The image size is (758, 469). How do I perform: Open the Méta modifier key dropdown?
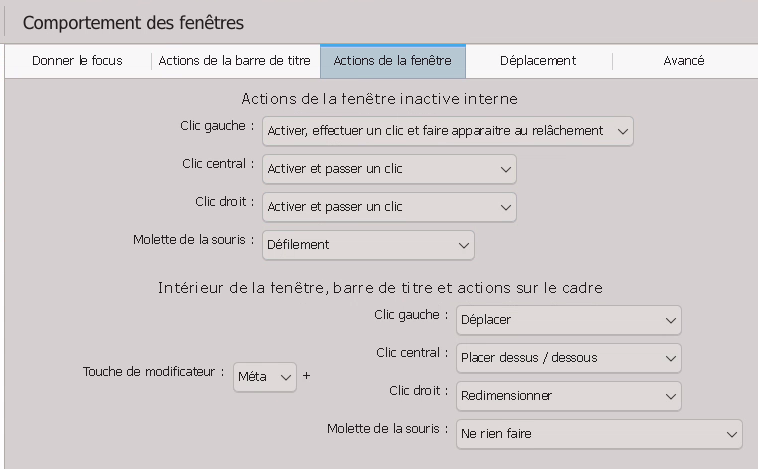[x=265, y=377]
